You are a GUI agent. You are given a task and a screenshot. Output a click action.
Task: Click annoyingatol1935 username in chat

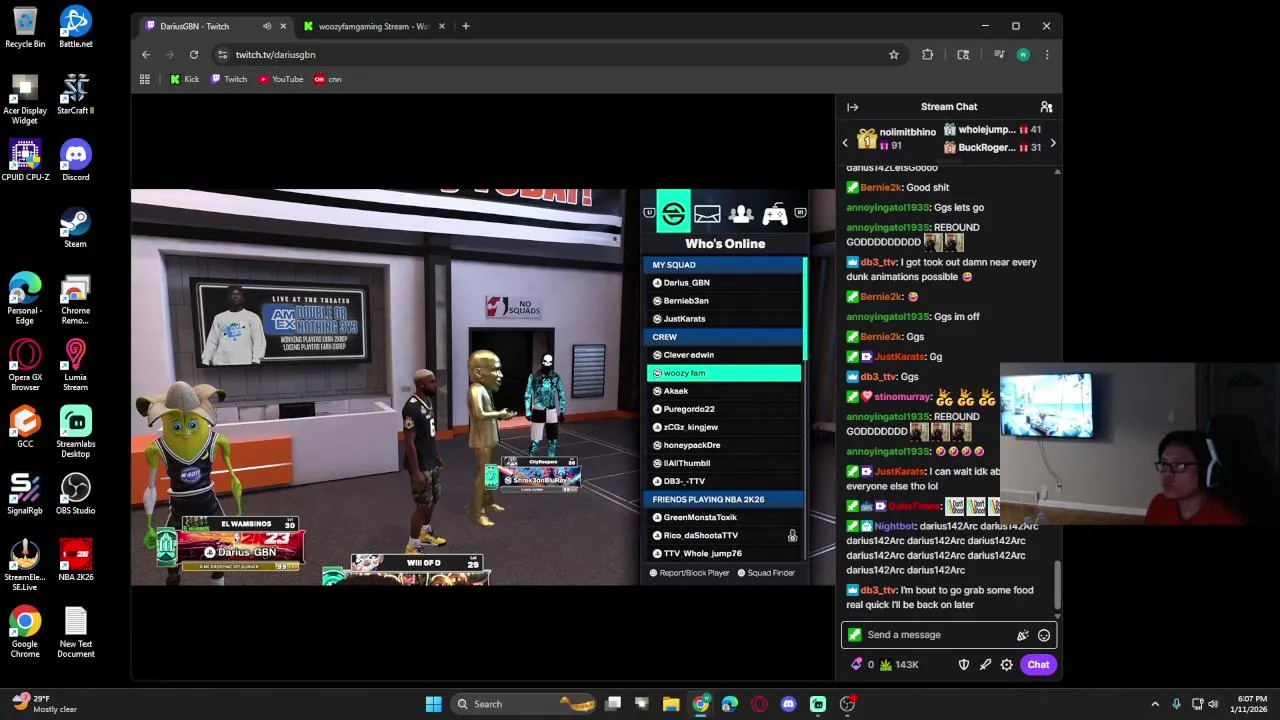click(888, 207)
